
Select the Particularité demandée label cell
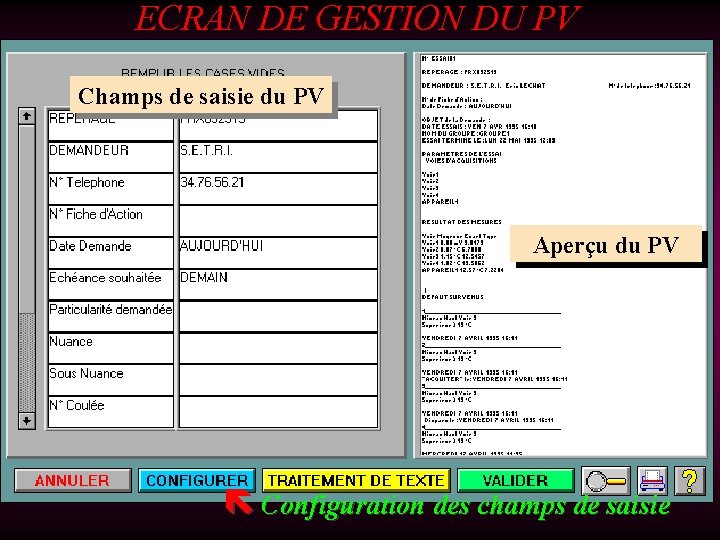coord(111,316)
